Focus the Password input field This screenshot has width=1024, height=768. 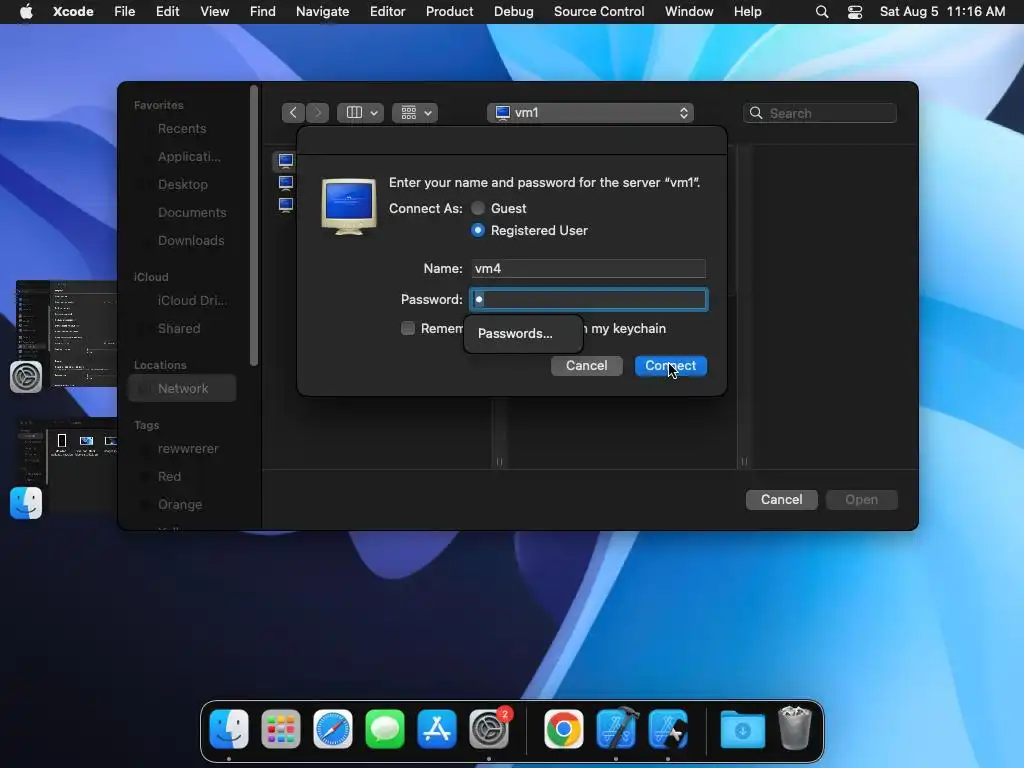pos(588,299)
